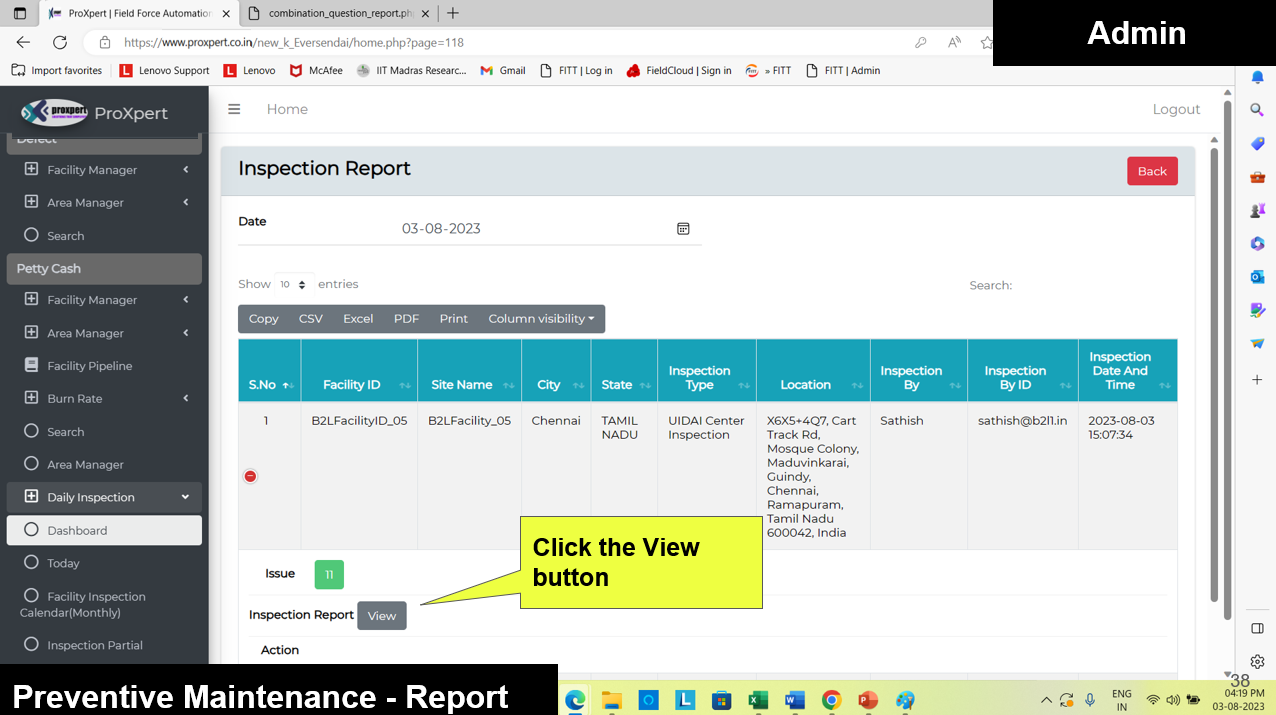Expand the Column visibility dropdown

(x=540, y=319)
